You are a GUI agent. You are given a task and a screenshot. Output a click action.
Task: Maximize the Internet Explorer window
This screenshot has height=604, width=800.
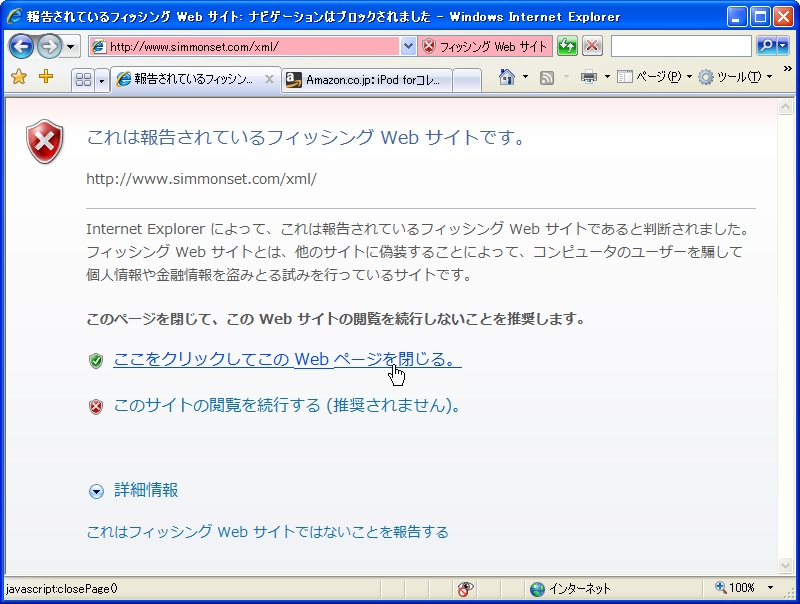[x=760, y=17]
